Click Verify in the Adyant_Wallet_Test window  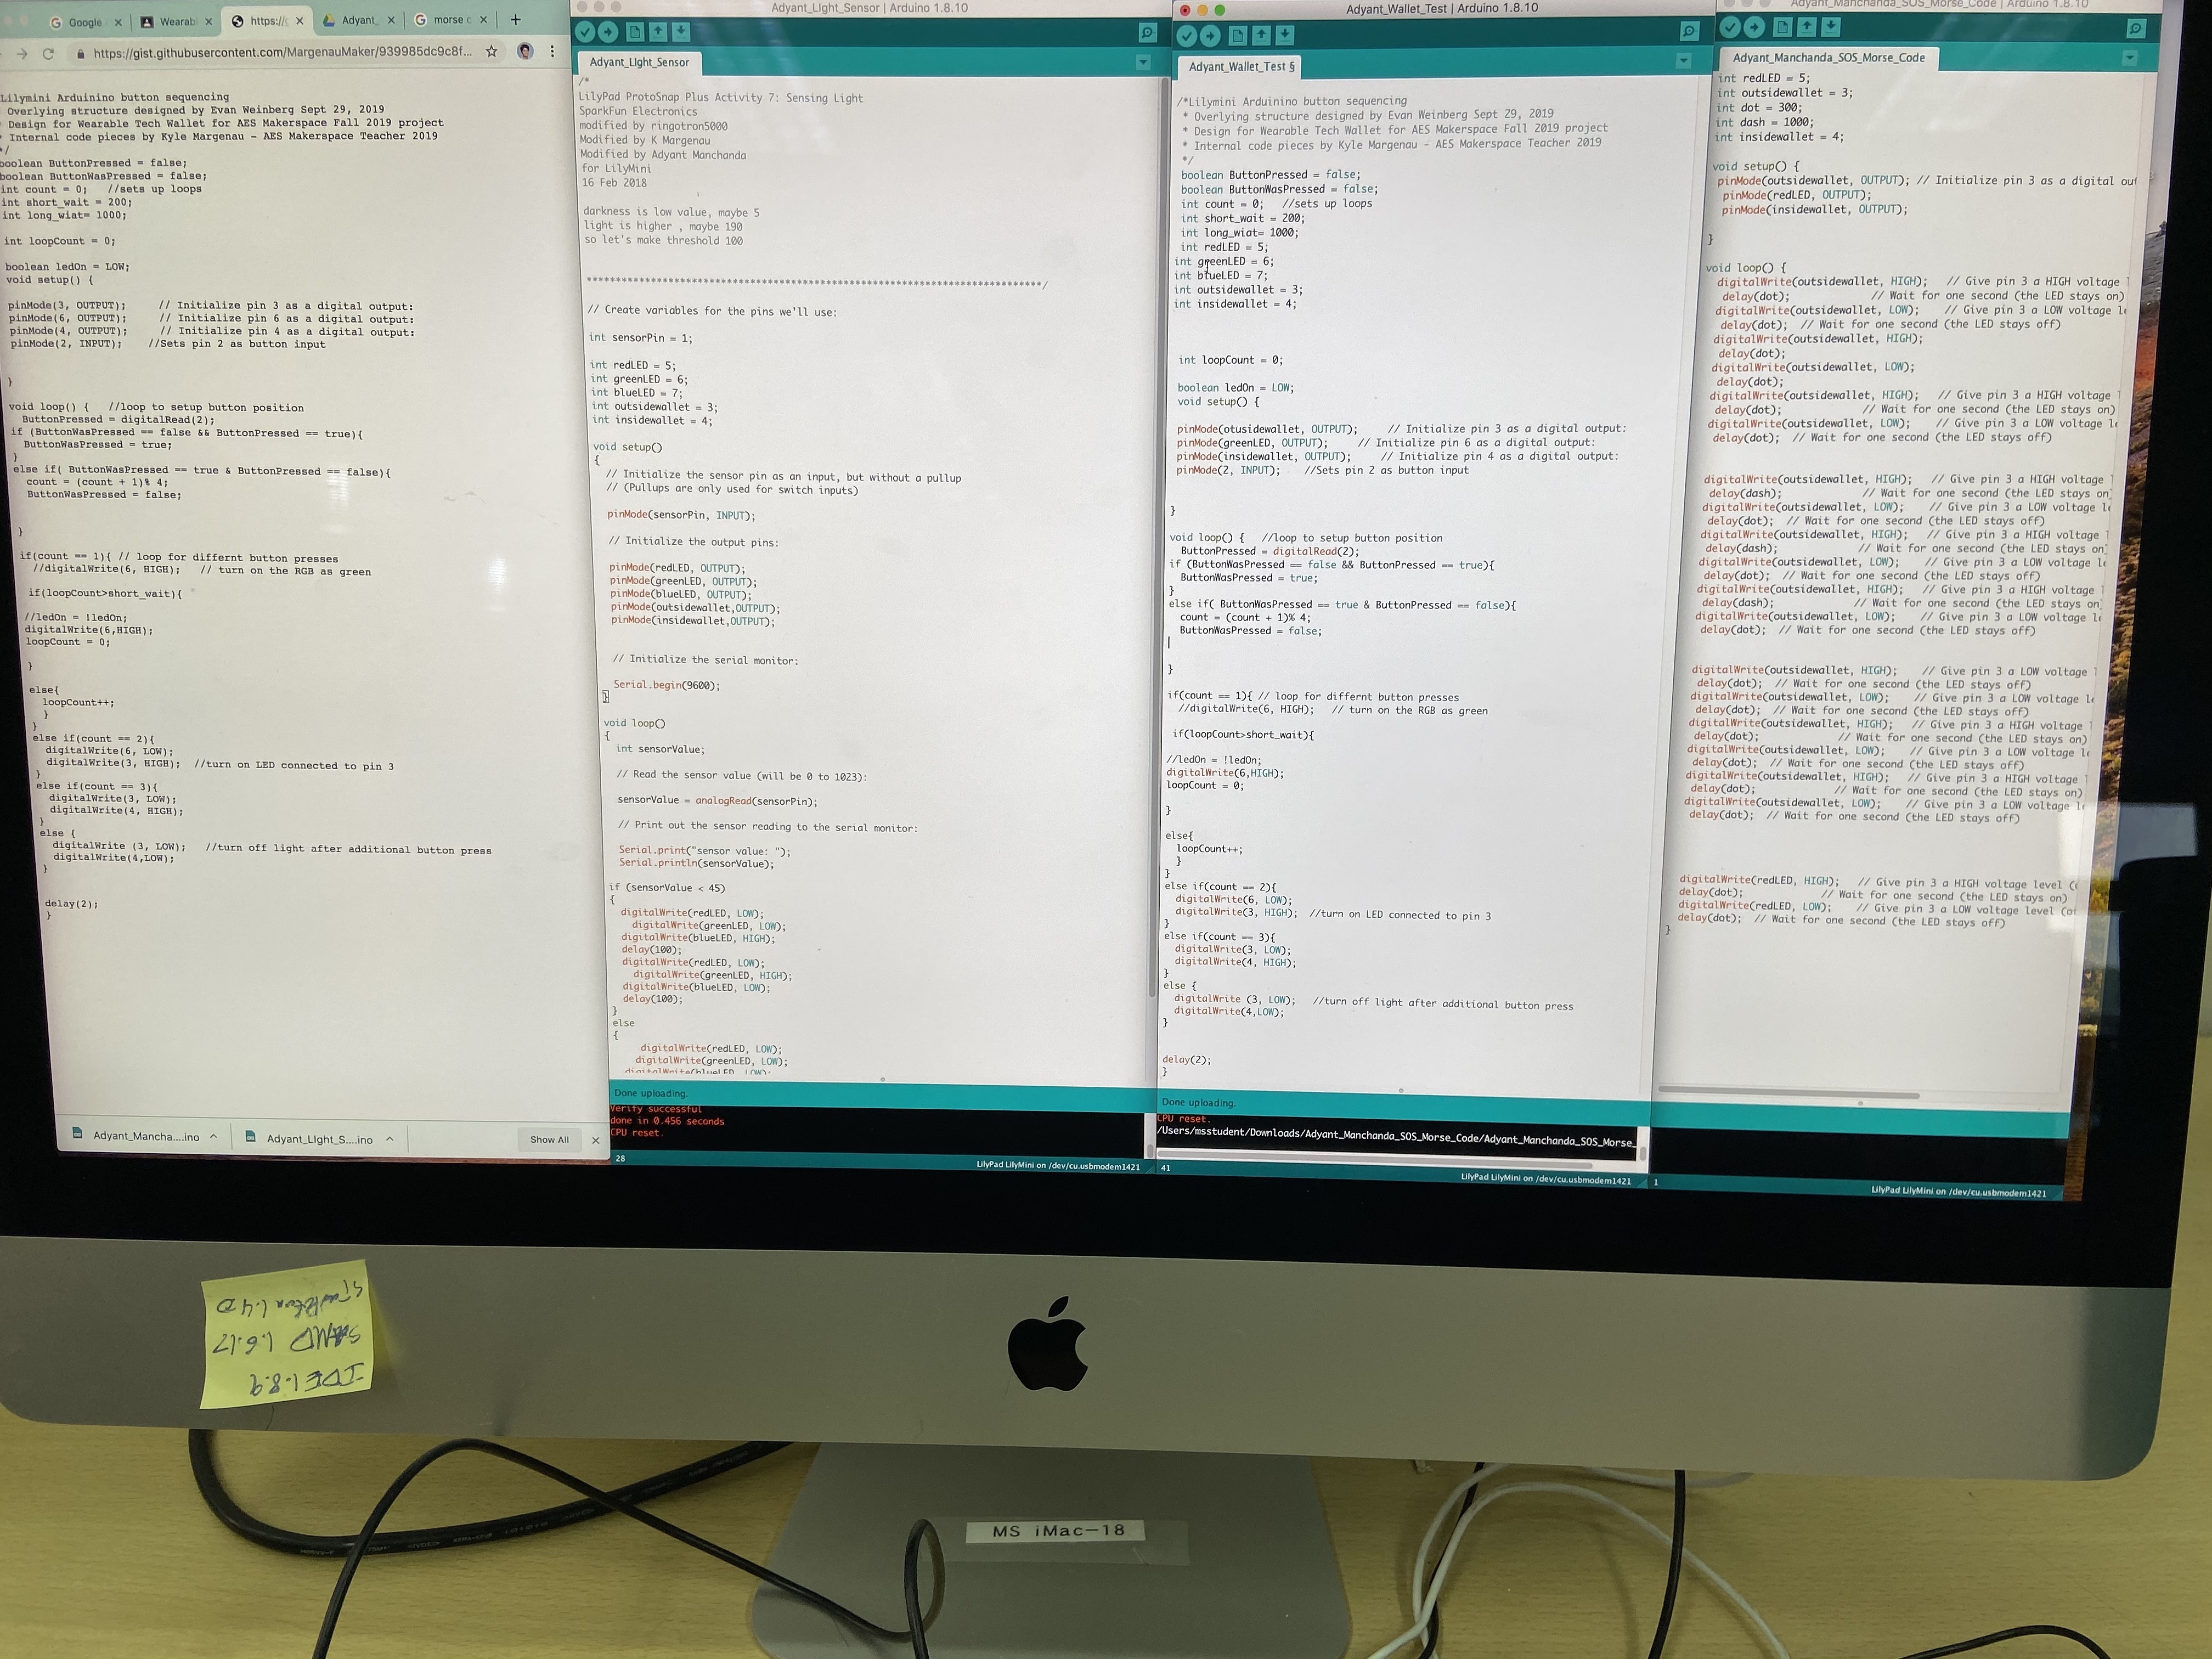[1187, 36]
